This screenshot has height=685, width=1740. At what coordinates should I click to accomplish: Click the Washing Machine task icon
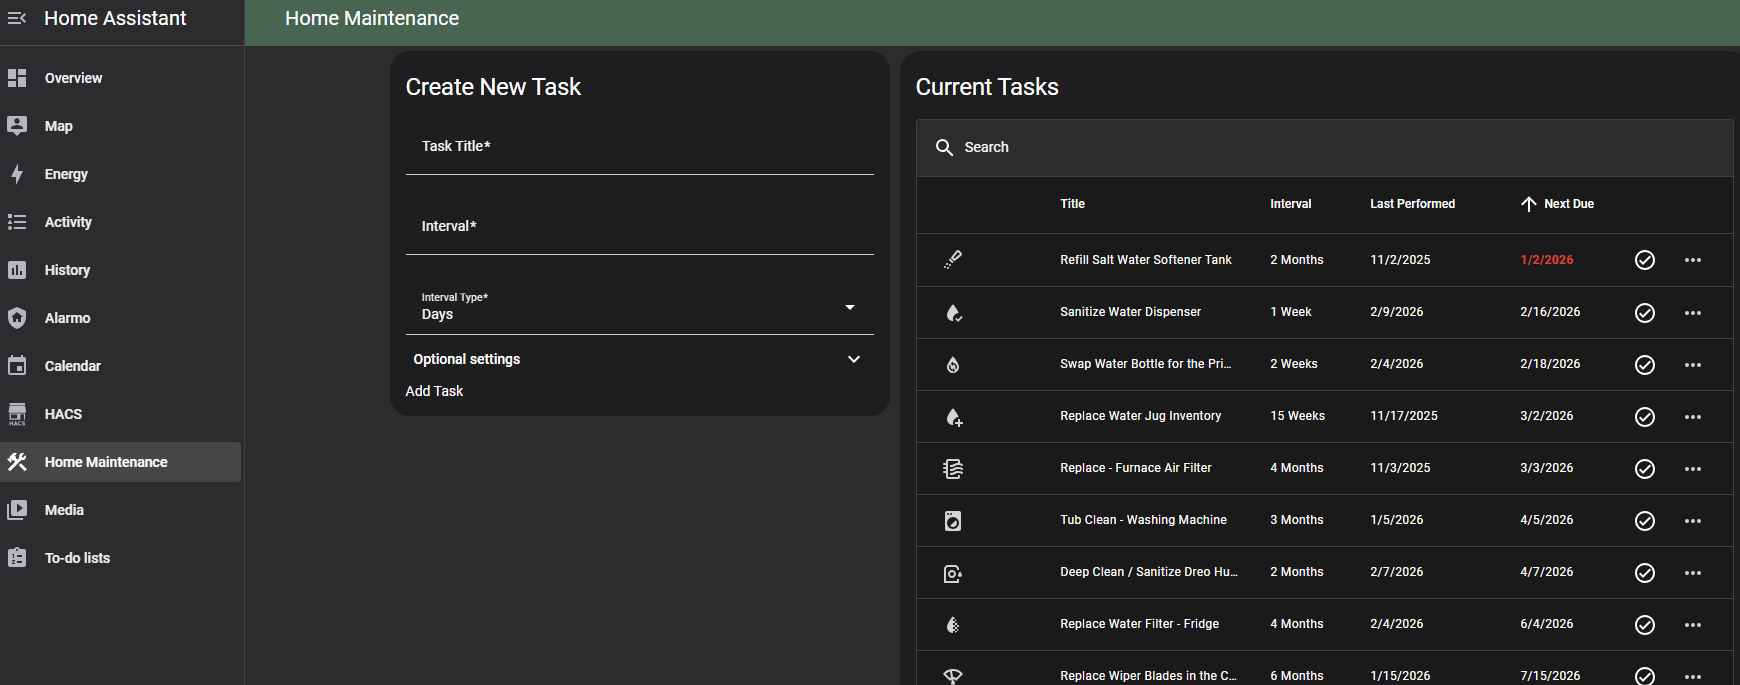pos(953,520)
